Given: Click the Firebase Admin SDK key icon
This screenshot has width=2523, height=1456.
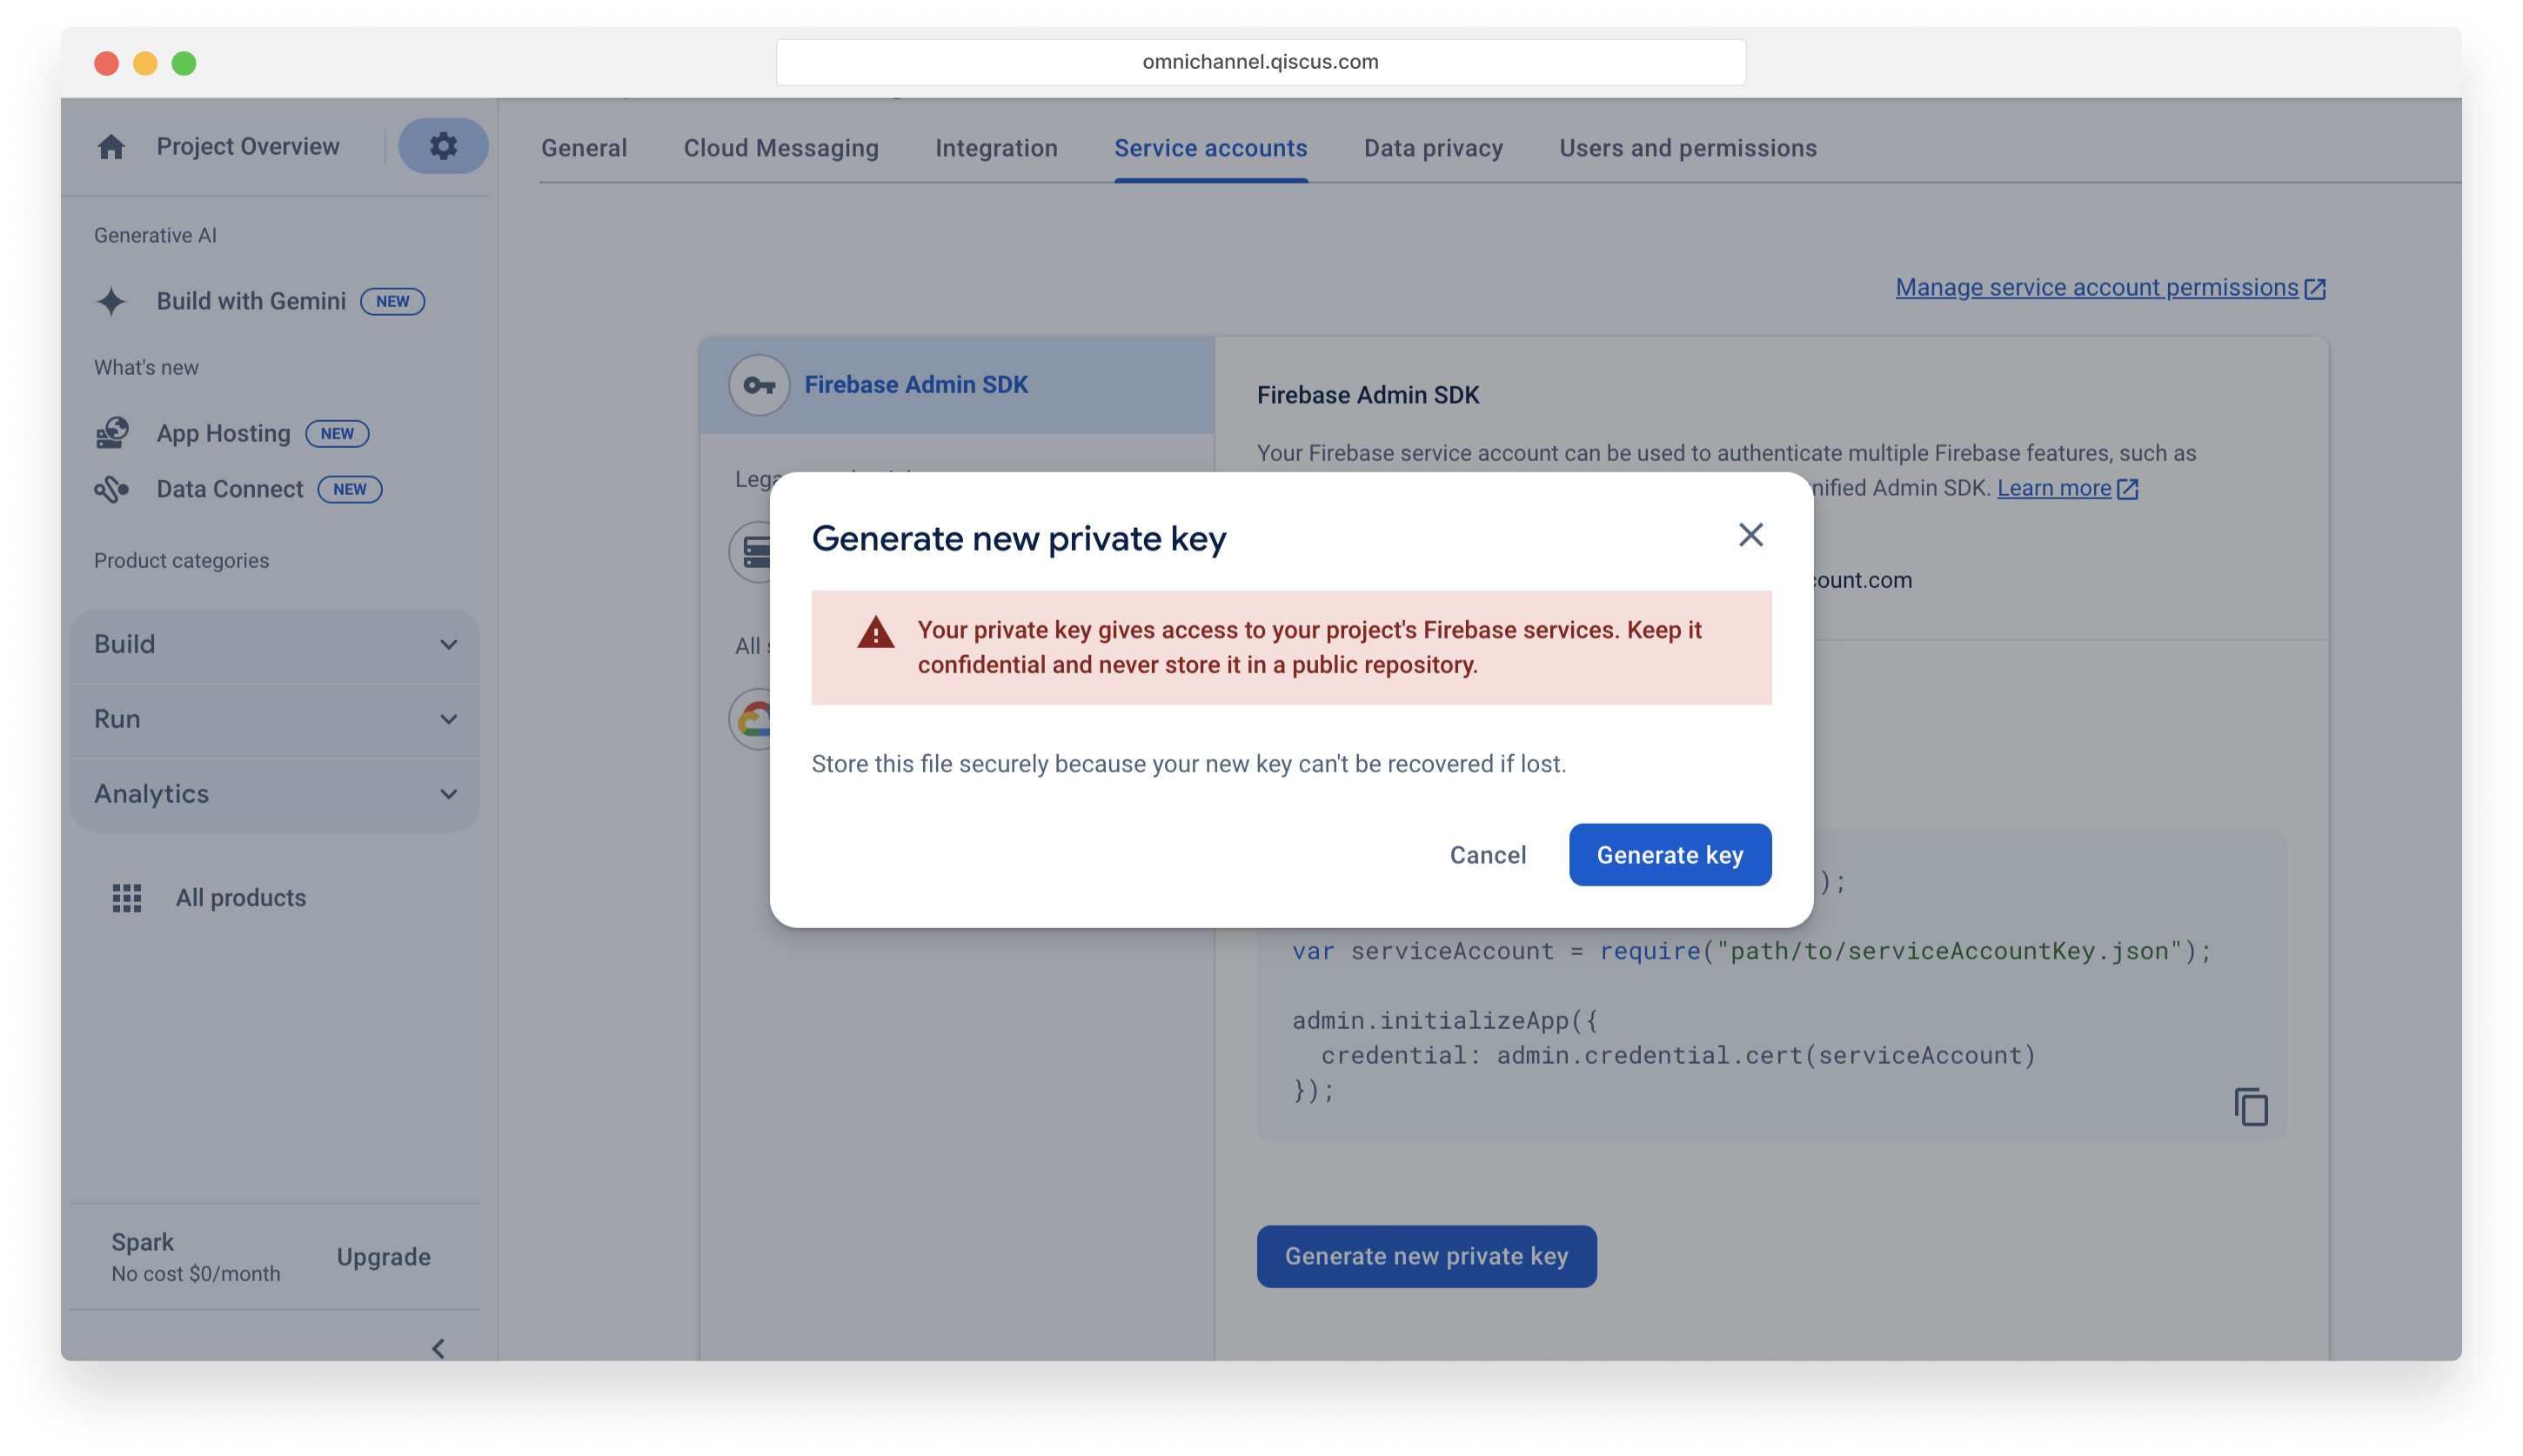Looking at the screenshot, I should (x=759, y=385).
